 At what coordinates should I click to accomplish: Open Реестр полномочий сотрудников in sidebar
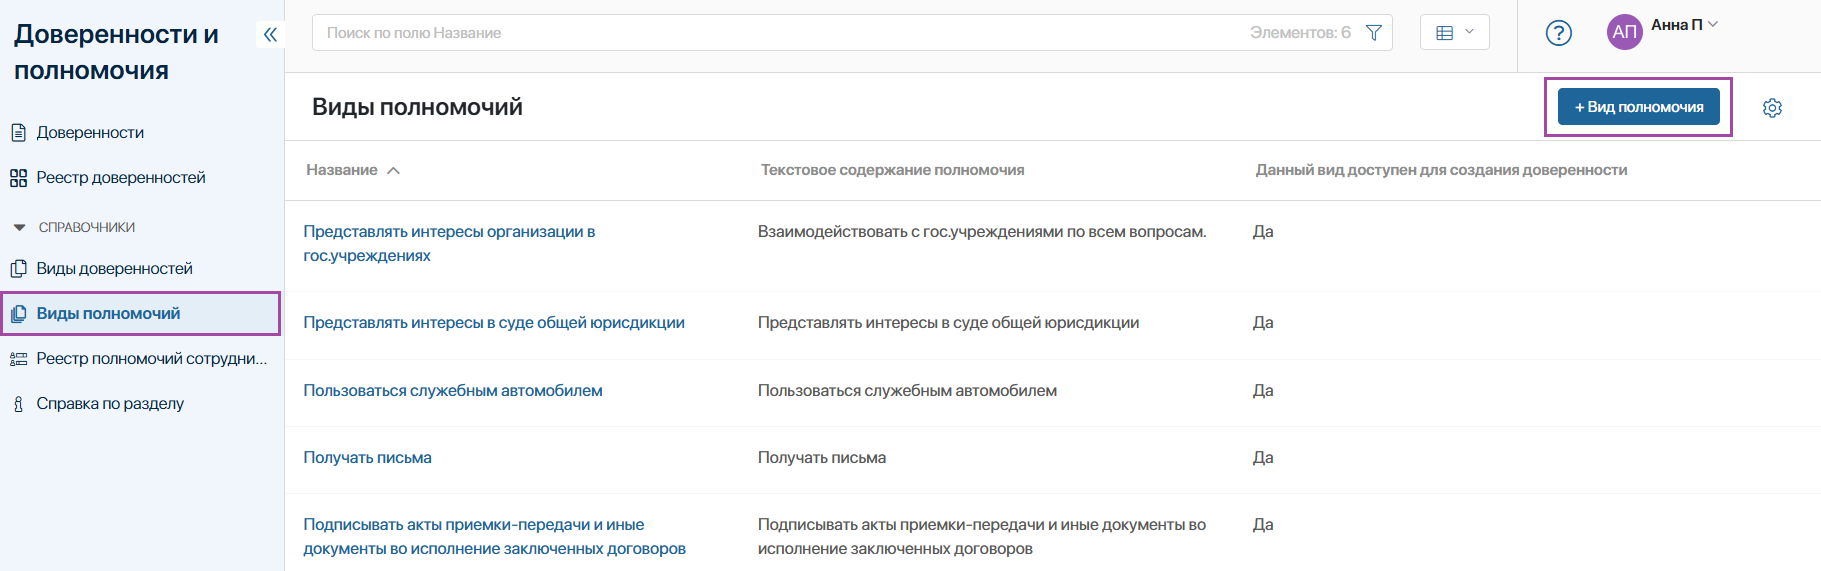click(151, 359)
